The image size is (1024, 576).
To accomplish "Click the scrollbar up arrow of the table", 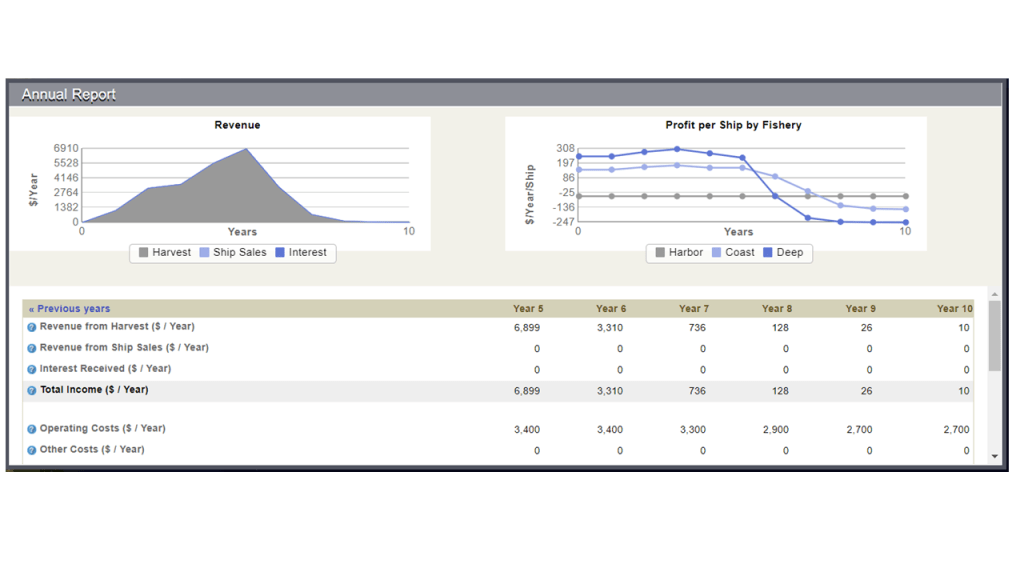I will [994, 294].
